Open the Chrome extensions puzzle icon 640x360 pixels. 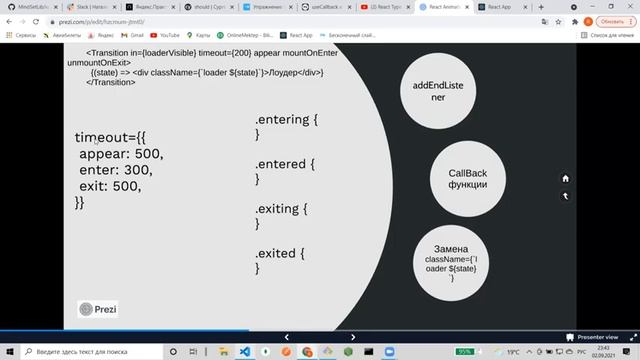click(575, 22)
